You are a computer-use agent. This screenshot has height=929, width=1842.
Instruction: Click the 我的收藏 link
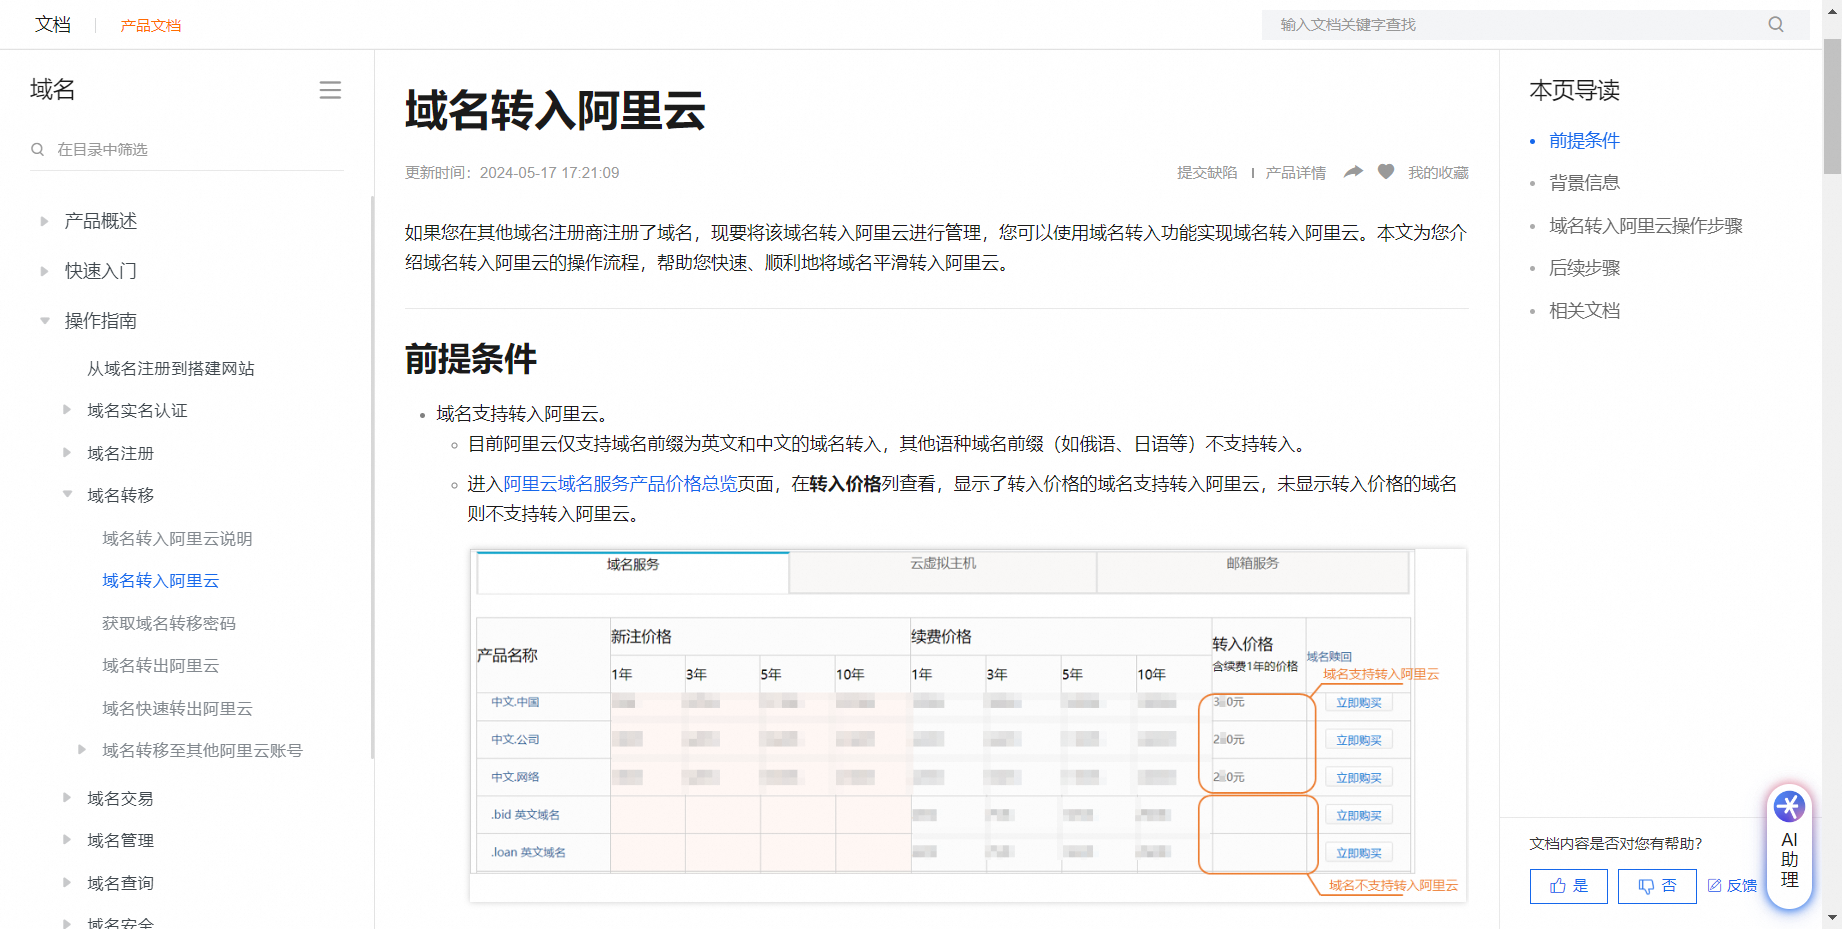[x=1438, y=173]
